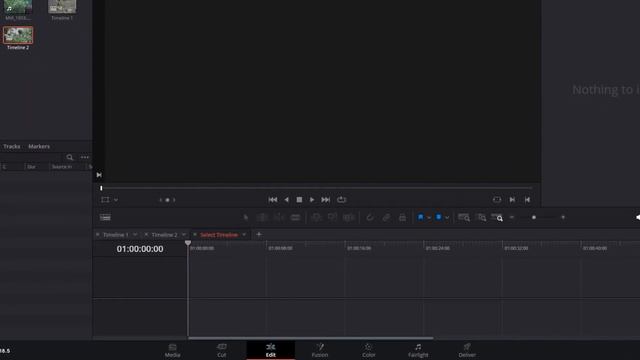Select the Dynamic Trim Mode tool
The image size is (640, 360).
279,218
